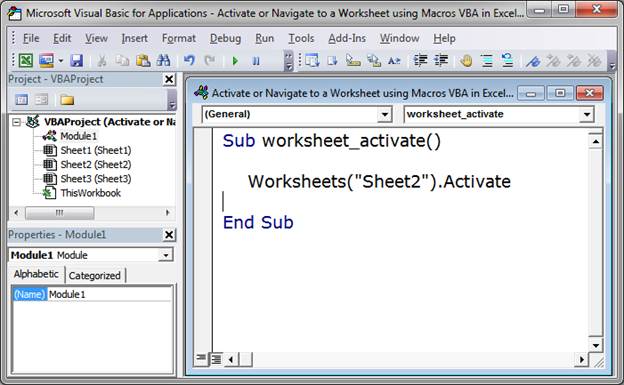Expand the Edit toolbar overflow at far right
The image size is (624, 385).
point(612,61)
